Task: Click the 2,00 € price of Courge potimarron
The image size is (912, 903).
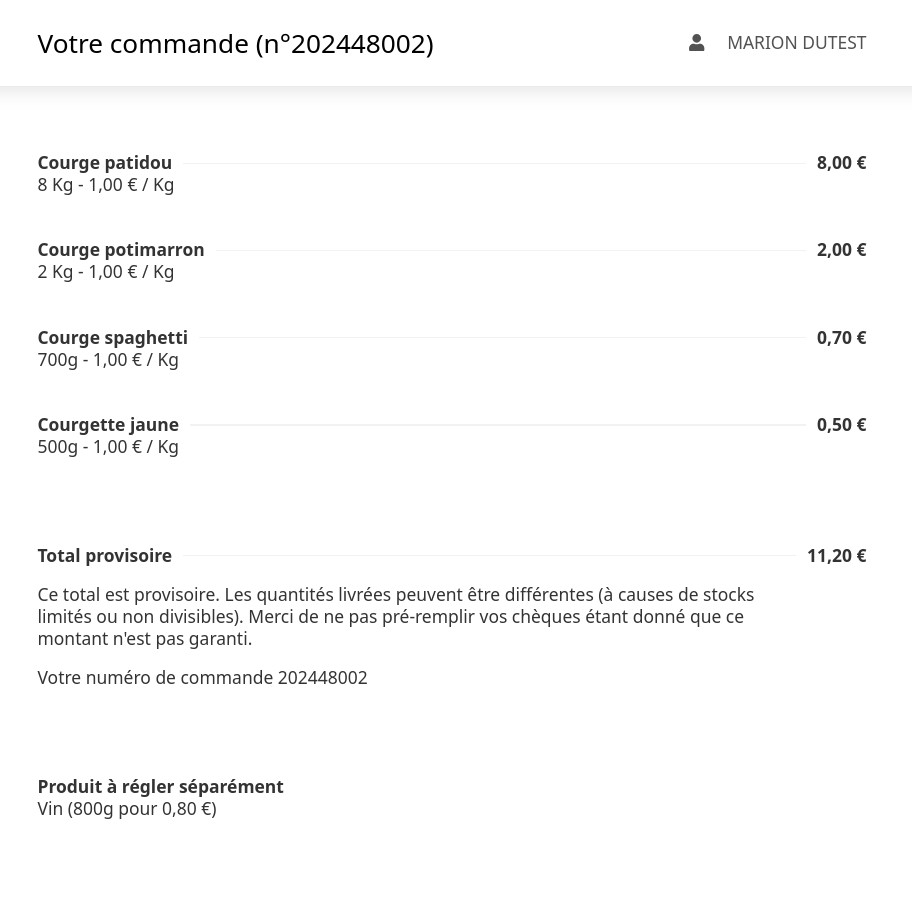Action: pyautogui.click(x=841, y=249)
